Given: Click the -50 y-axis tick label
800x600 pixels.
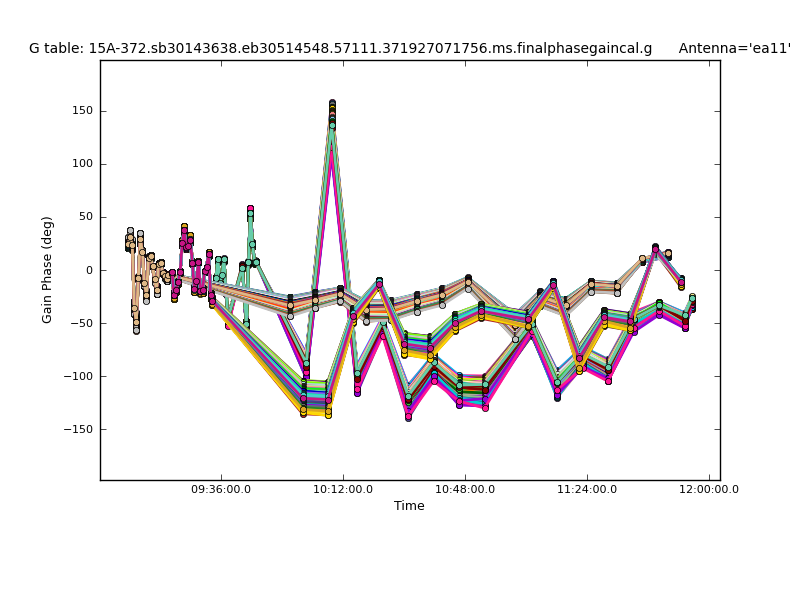Looking at the screenshot, I should [x=82, y=323].
